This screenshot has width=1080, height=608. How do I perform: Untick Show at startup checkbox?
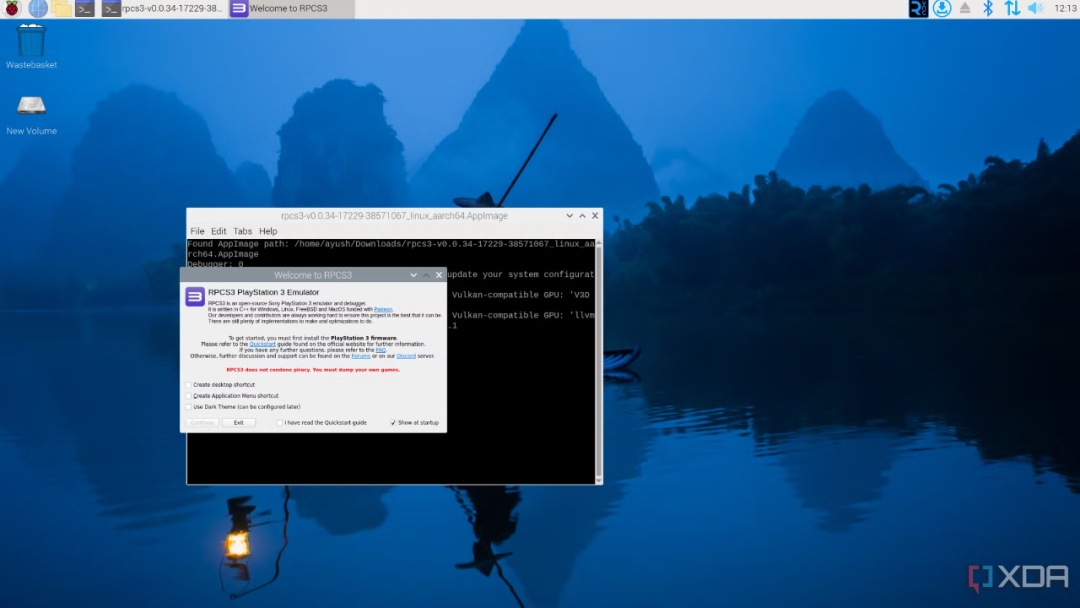(393, 423)
